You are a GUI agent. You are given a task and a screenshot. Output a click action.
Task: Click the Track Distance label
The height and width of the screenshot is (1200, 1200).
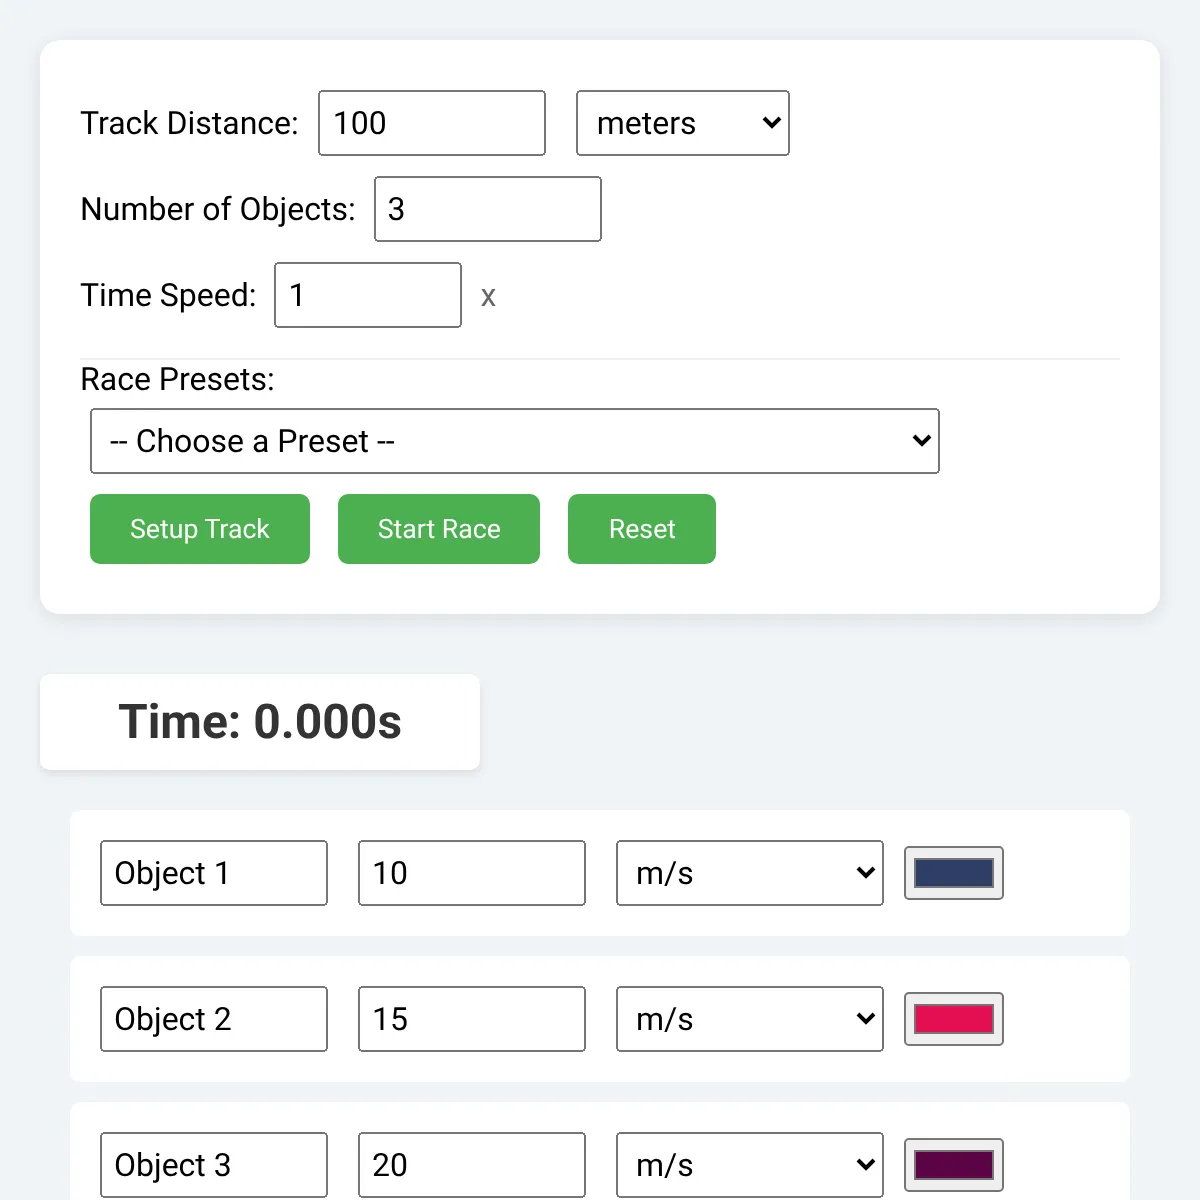[189, 123]
